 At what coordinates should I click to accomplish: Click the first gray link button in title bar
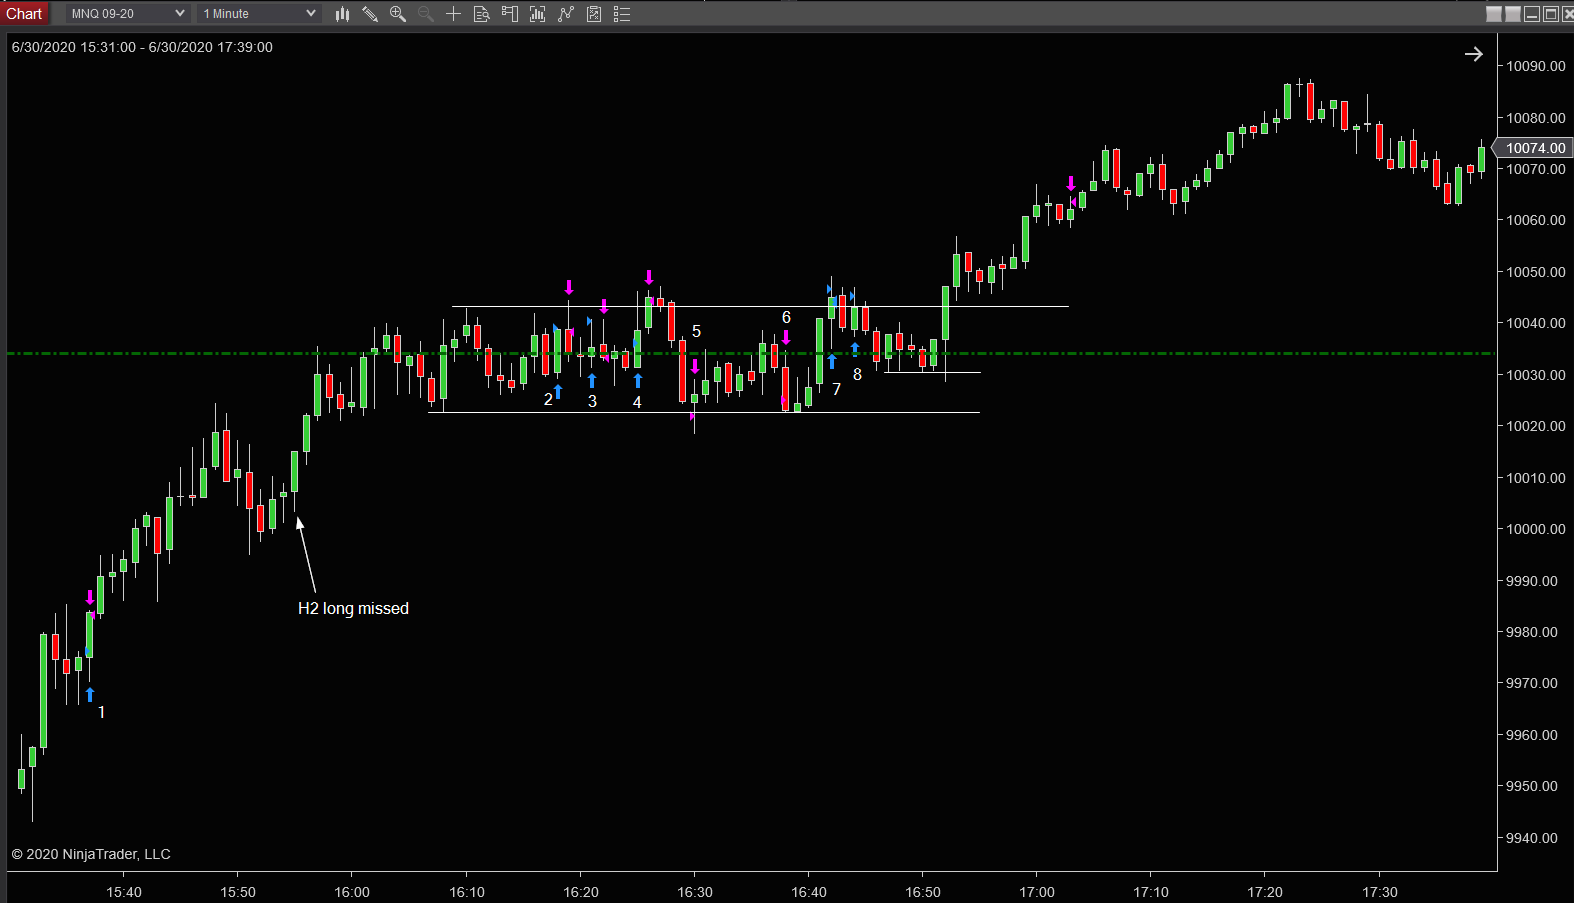click(x=1494, y=13)
